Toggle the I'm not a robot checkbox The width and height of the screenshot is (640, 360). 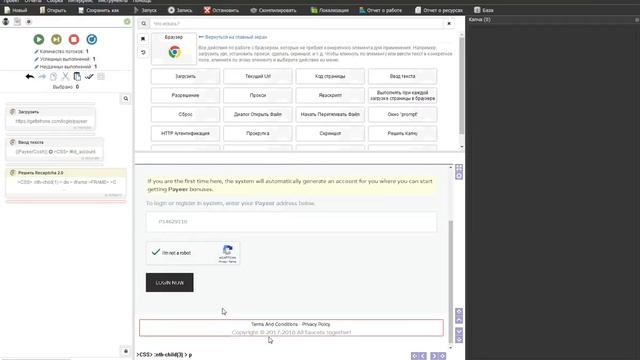click(156, 252)
